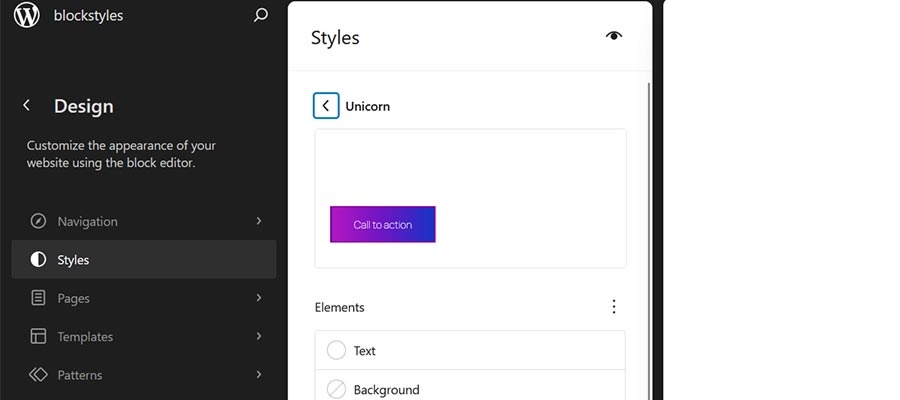Screen dimensions: 900x400
Task: Click the Call to action preview button
Action: [383, 225]
